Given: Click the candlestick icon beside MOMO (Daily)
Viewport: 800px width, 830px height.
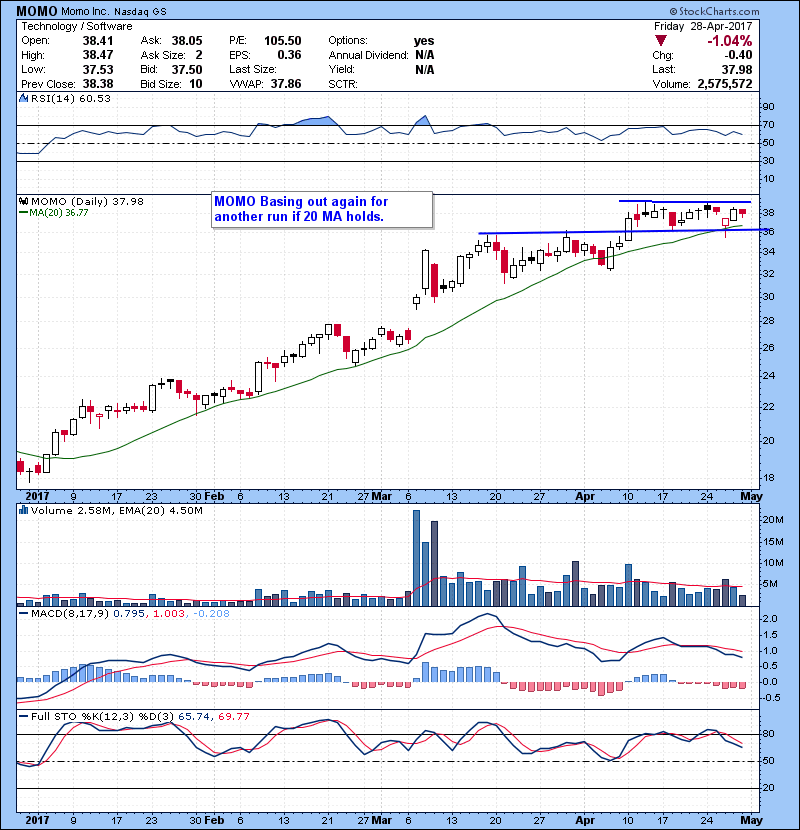Looking at the screenshot, I should (23, 201).
